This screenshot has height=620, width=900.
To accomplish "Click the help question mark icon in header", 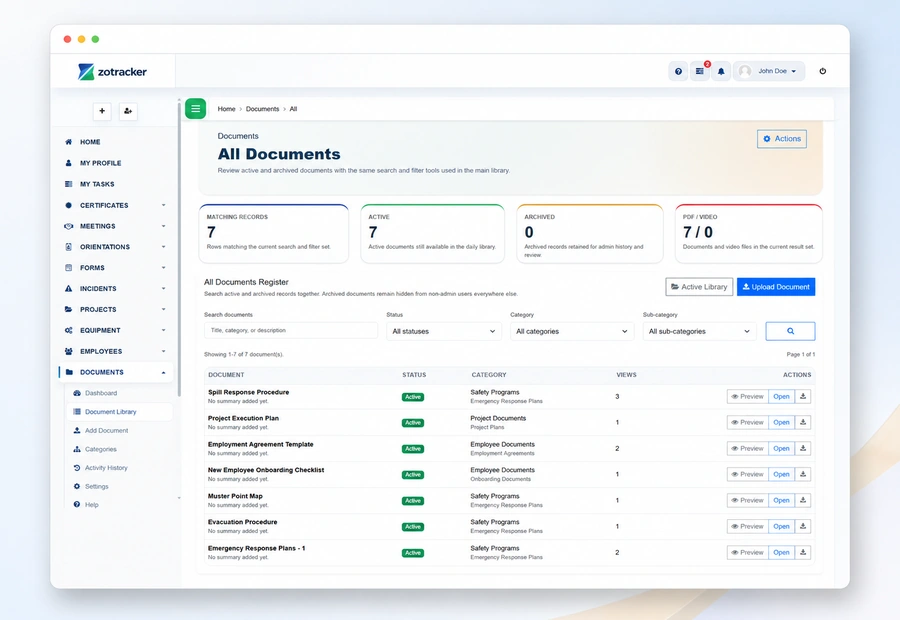I will coord(678,71).
